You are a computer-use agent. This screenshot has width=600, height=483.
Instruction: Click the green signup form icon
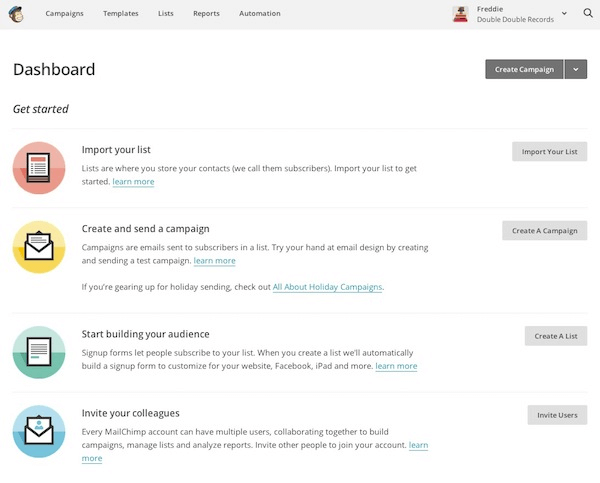(x=39, y=352)
